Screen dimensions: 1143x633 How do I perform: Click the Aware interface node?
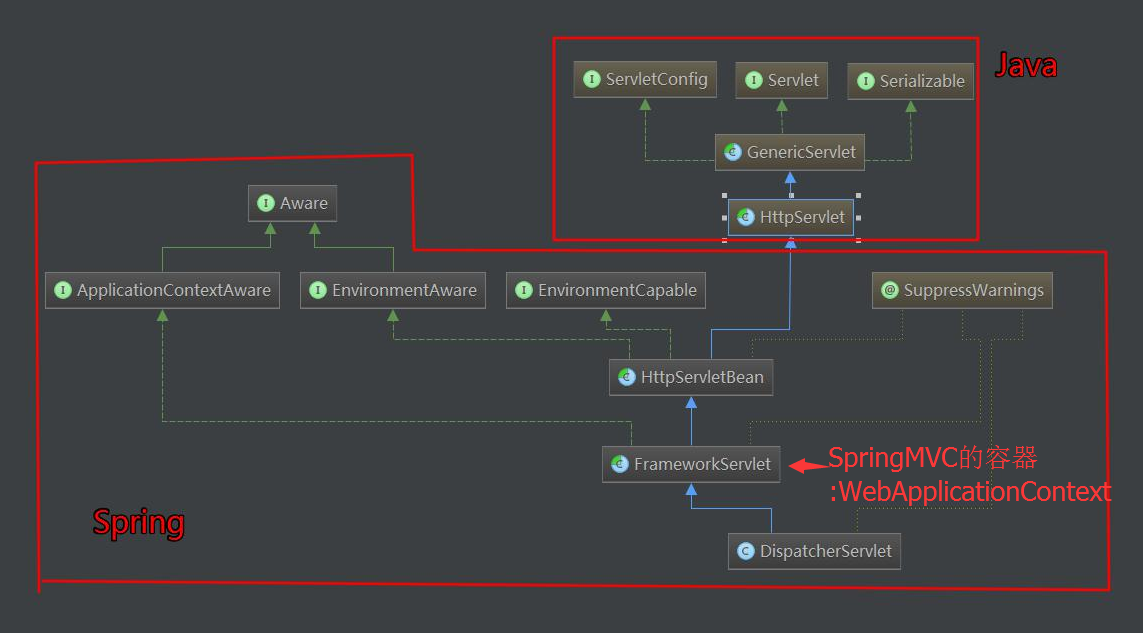tap(292, 203)
